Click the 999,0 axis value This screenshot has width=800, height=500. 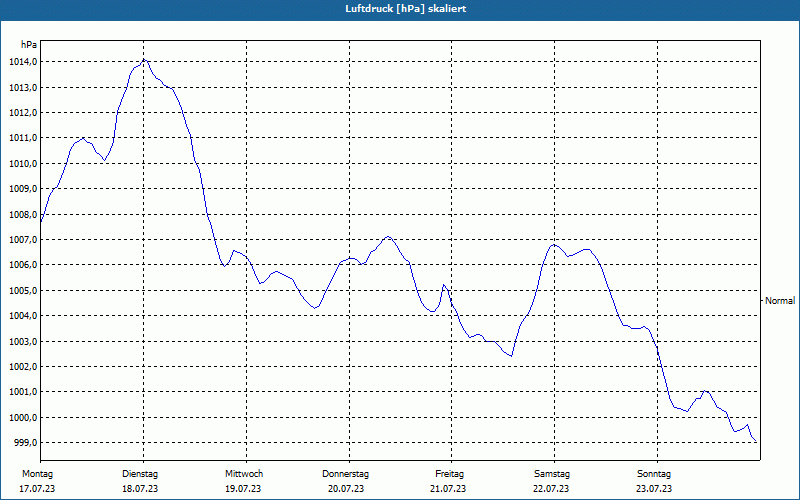point(26,442)
